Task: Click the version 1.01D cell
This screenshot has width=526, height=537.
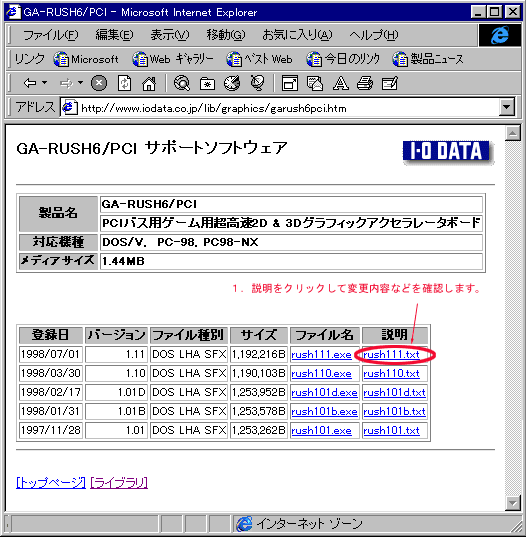Action: [116, 392]
